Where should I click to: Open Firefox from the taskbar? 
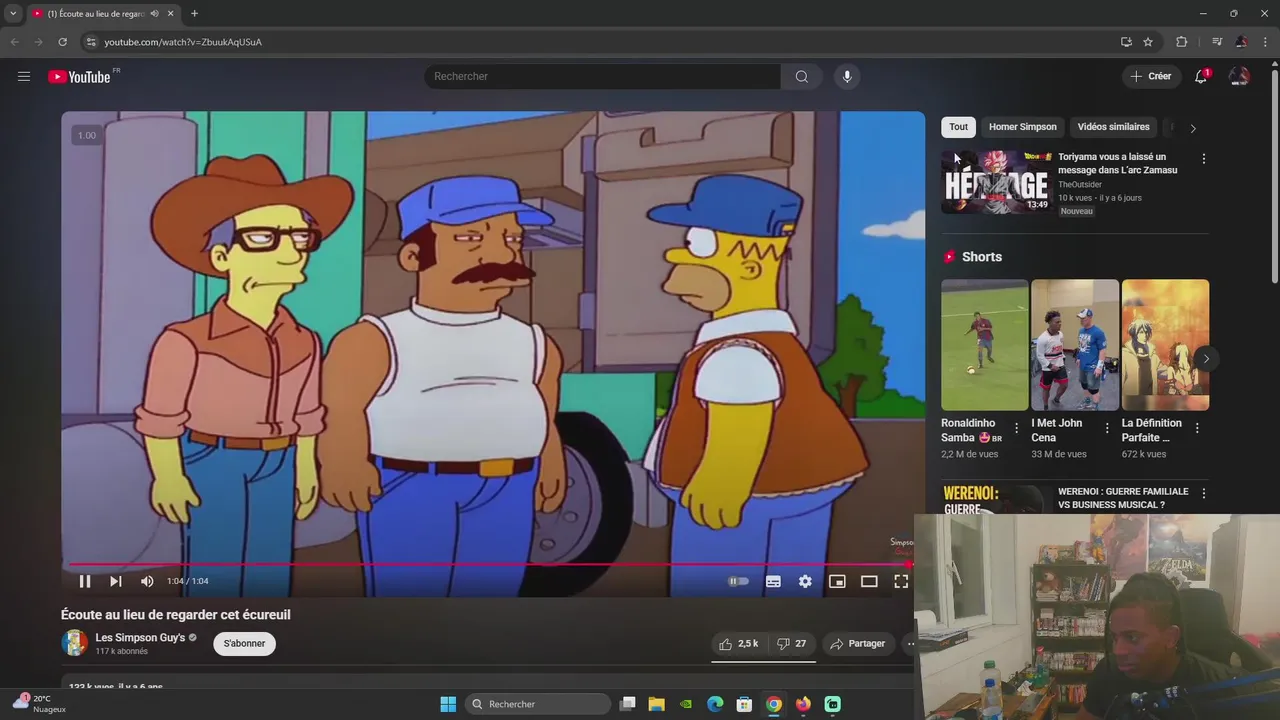tap(803, 704)
